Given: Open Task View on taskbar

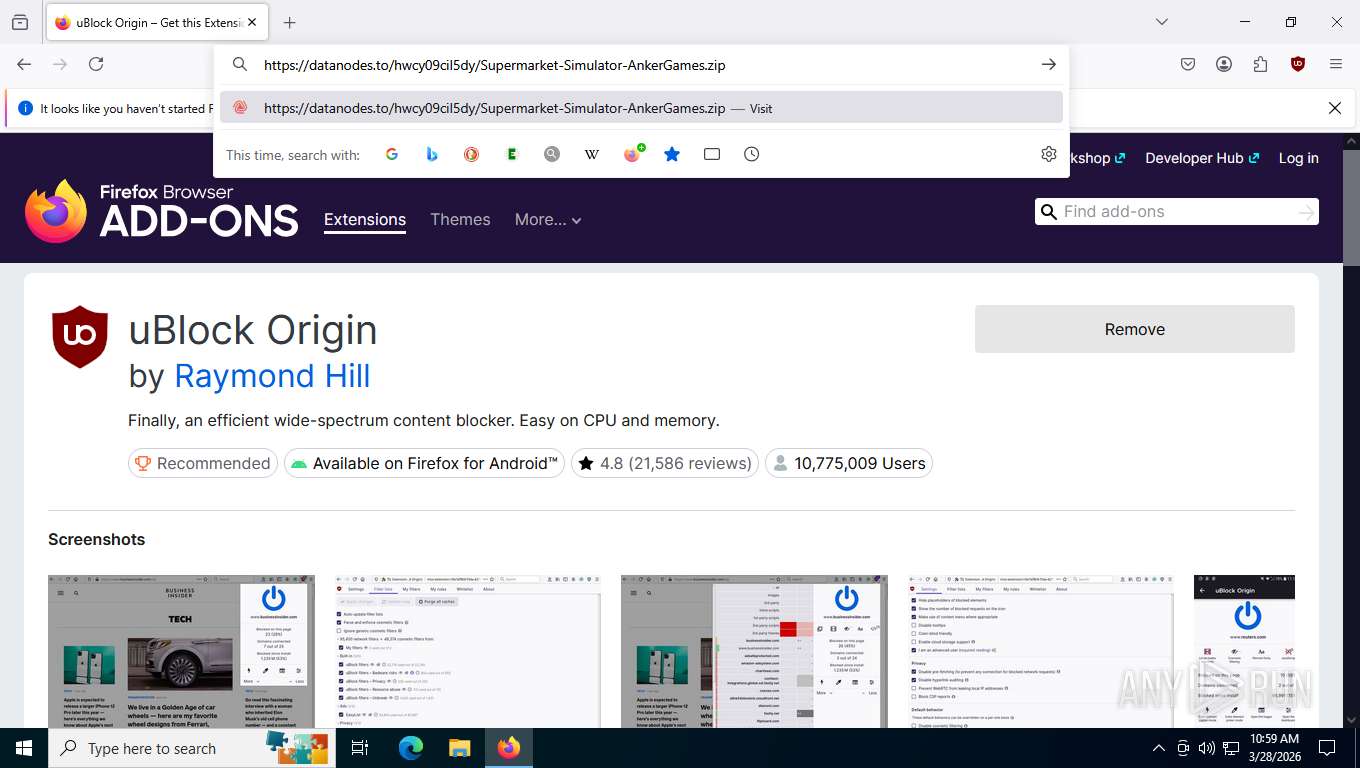Looking at the screenshot, I should pos(360,748).
